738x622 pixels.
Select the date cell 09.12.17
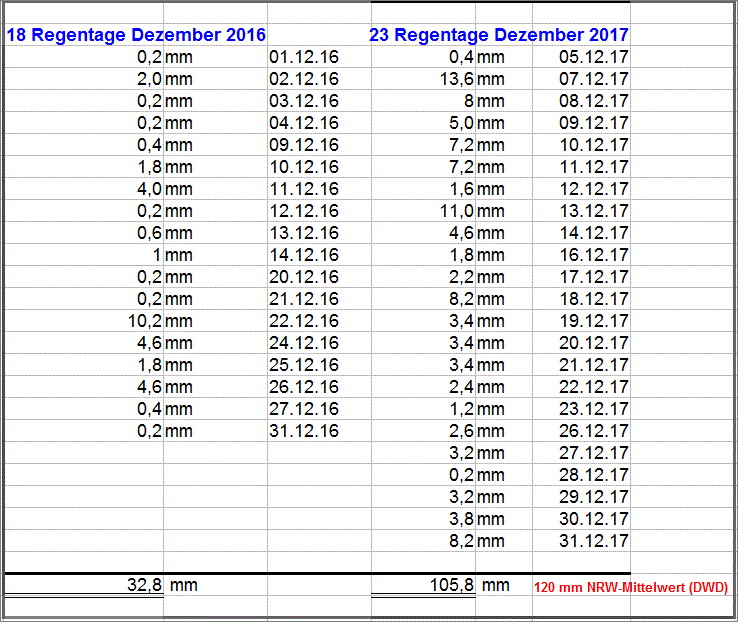pos(594,123)
